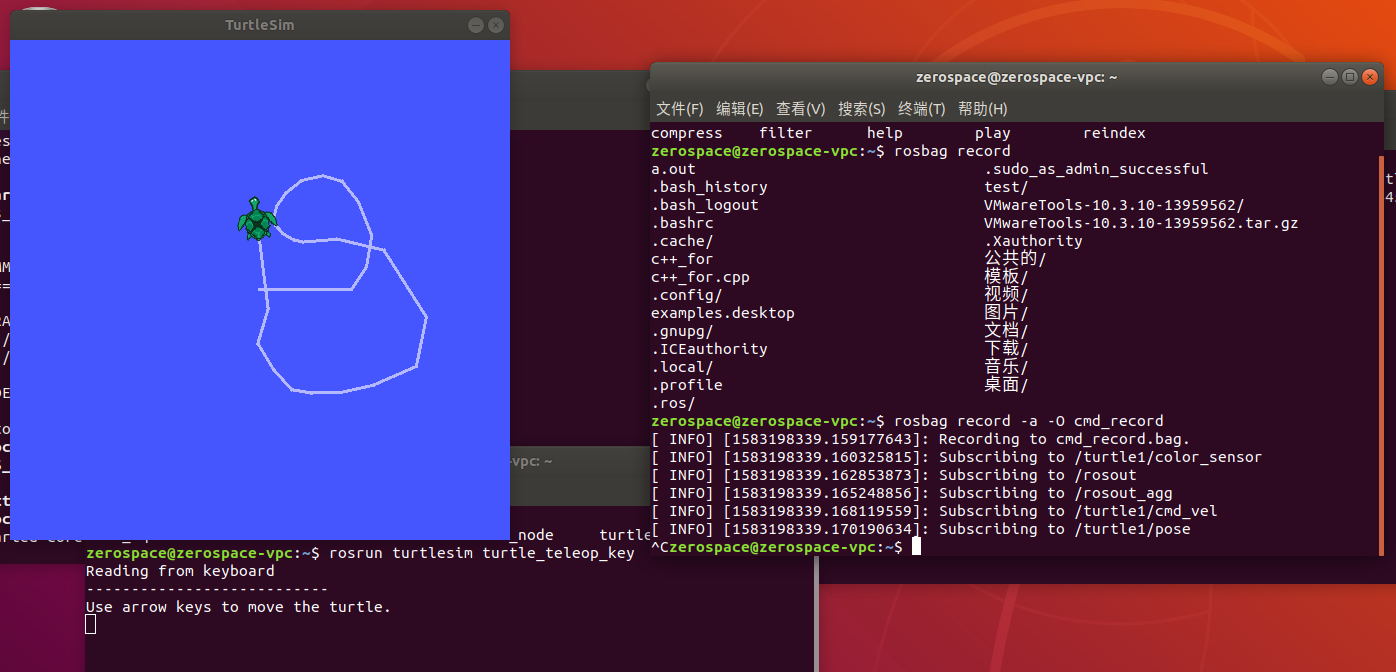This screenshot has width=1396, height=672.
Task: Open the 查看(V) terminal menu
Action: [x=801, y=108]
